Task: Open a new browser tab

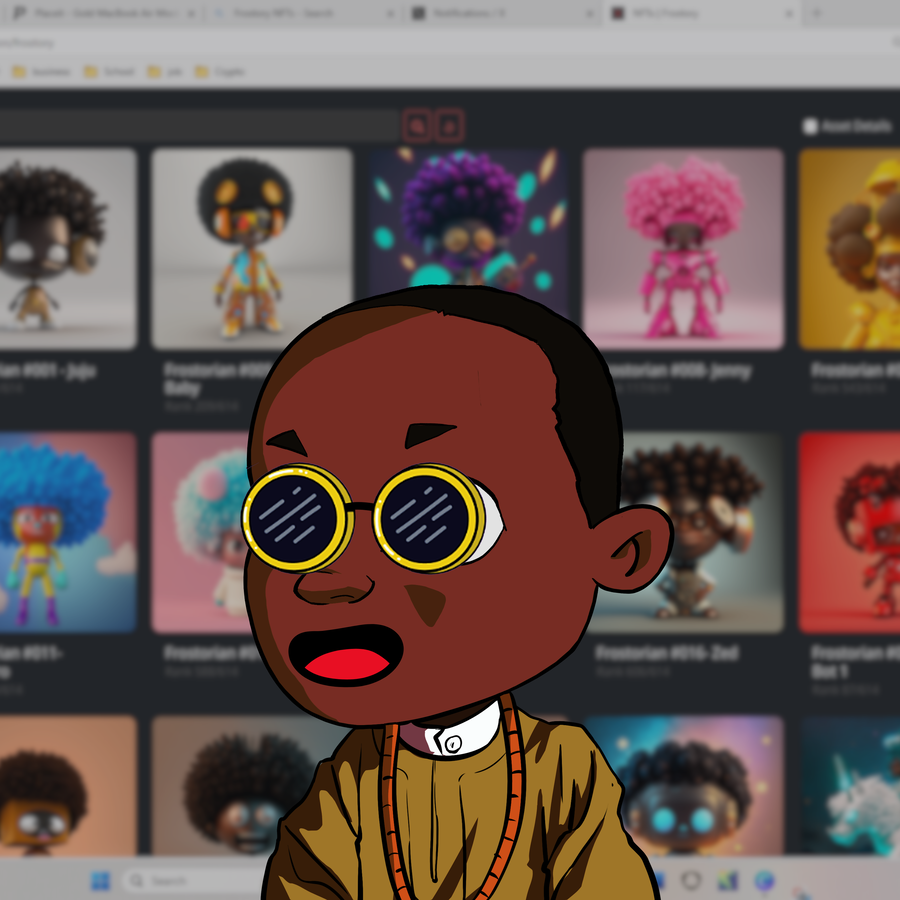Action: (x=816, y=14)
